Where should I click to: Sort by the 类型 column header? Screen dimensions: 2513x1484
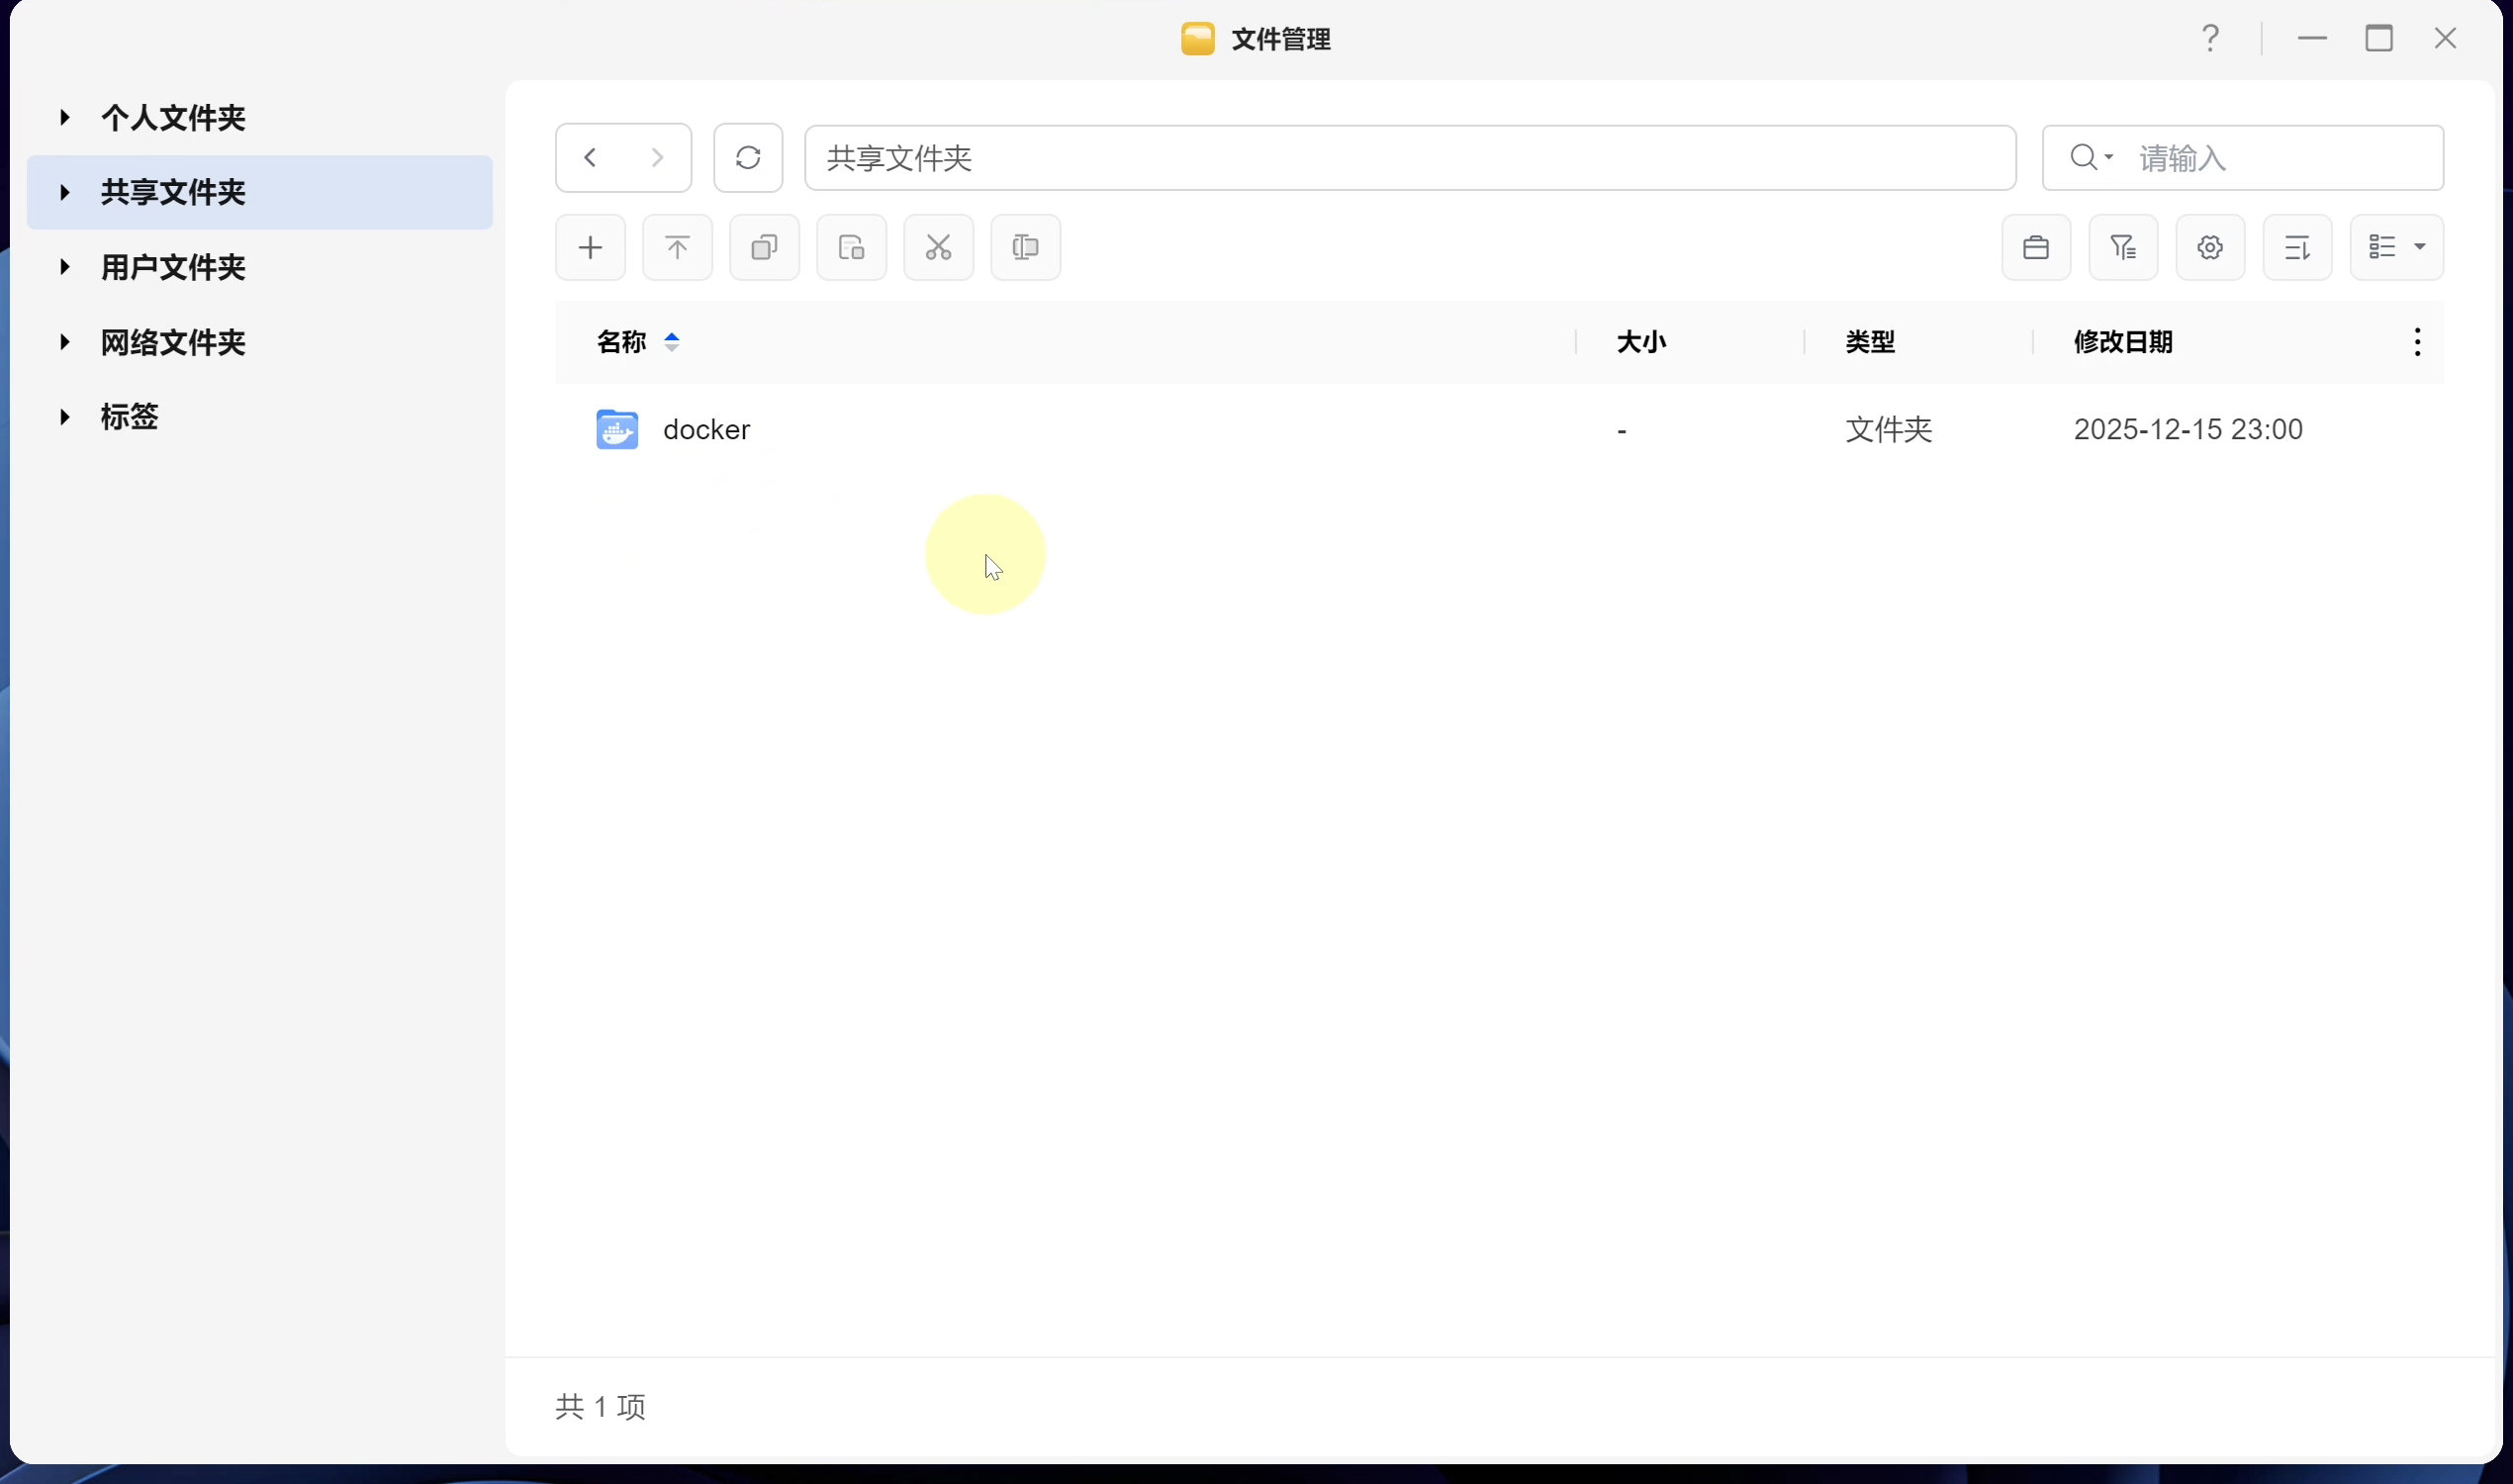click(x=1869, y=342)
